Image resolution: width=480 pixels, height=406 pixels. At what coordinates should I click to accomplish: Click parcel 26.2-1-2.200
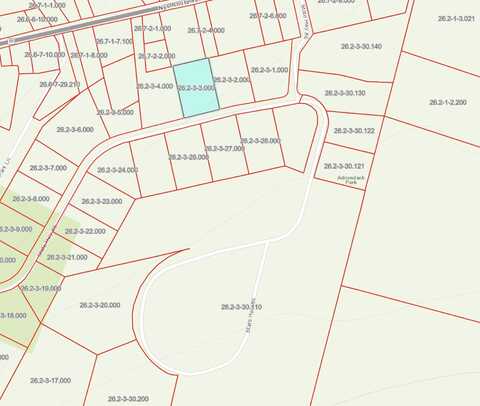[x=448, y=102]
